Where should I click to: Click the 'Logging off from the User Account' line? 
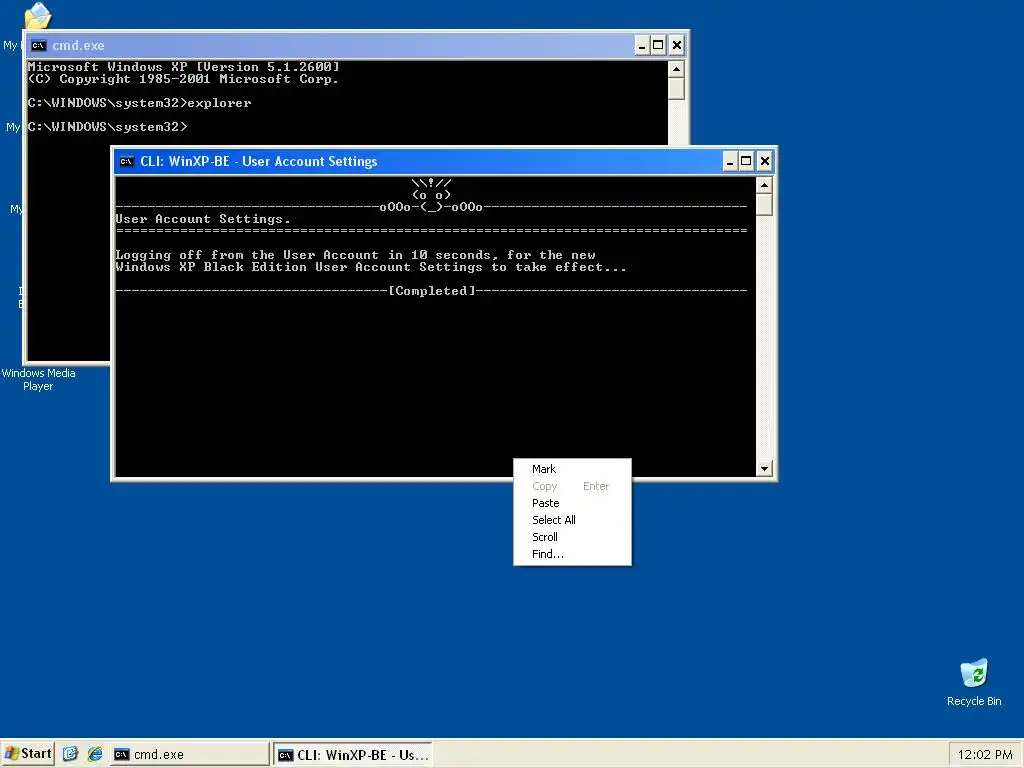pyautogui.click(x=355, y=255)
